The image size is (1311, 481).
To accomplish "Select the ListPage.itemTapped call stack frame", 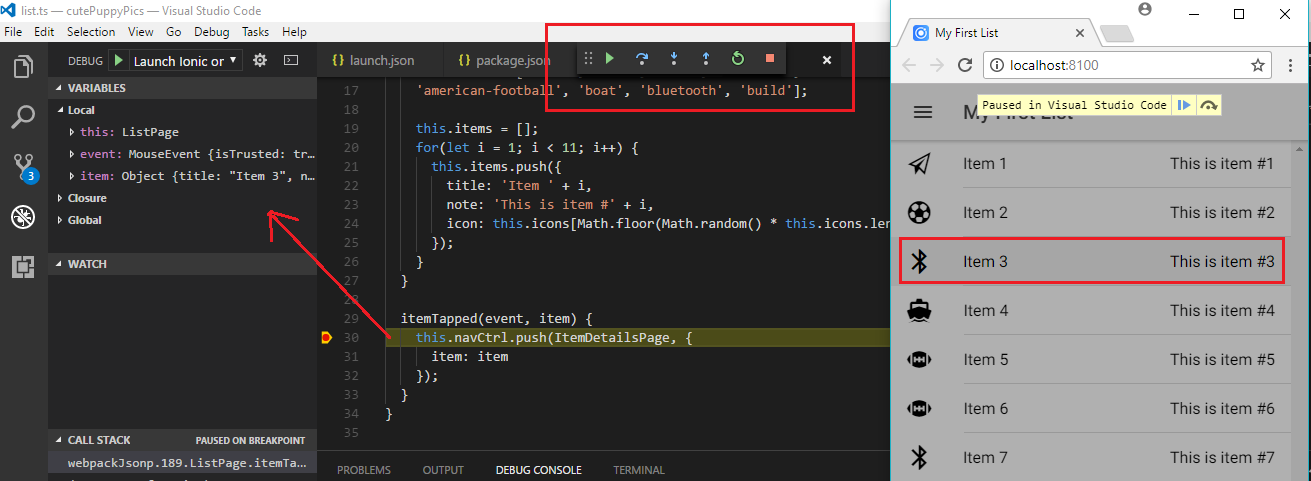I will pyautogui.click(x=182, y=463).
